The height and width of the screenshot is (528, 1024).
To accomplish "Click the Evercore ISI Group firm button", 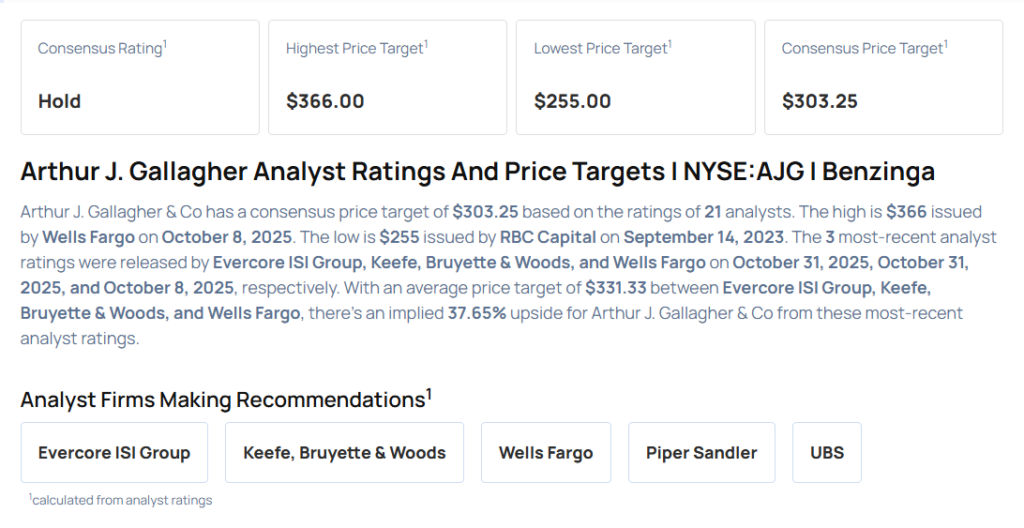I will [x=114, y=452].
